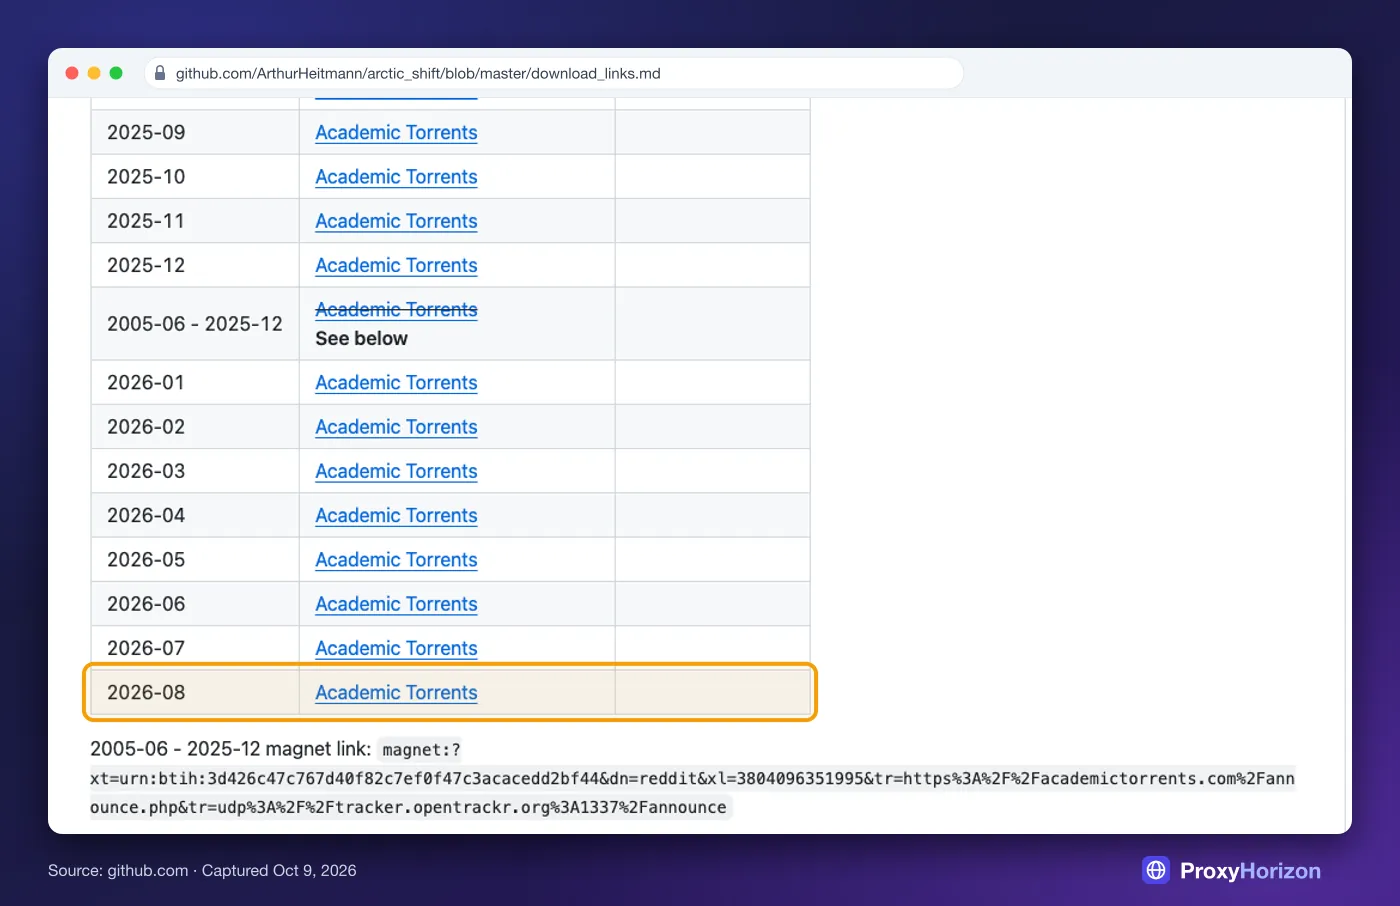Screen dimensions: 1400x906
Task: Visit the Academic Torrents link for 2026-04
Action: pos(396,515)
